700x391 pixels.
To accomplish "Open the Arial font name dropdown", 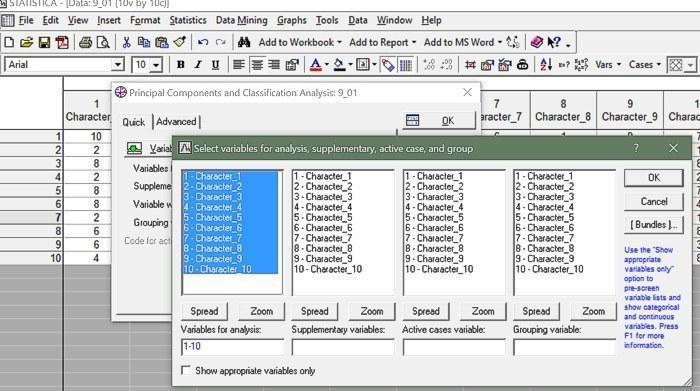I will pos(117,65).
